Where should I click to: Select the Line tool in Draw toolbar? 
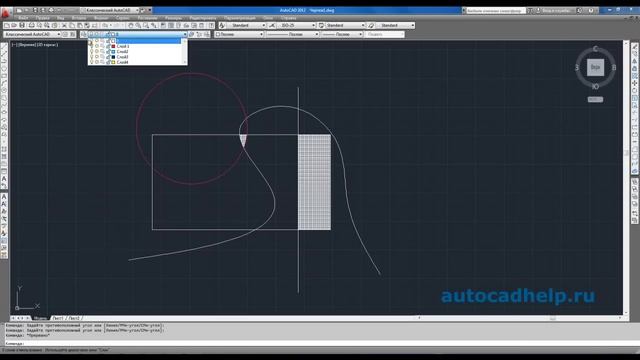tap(4, 46)
